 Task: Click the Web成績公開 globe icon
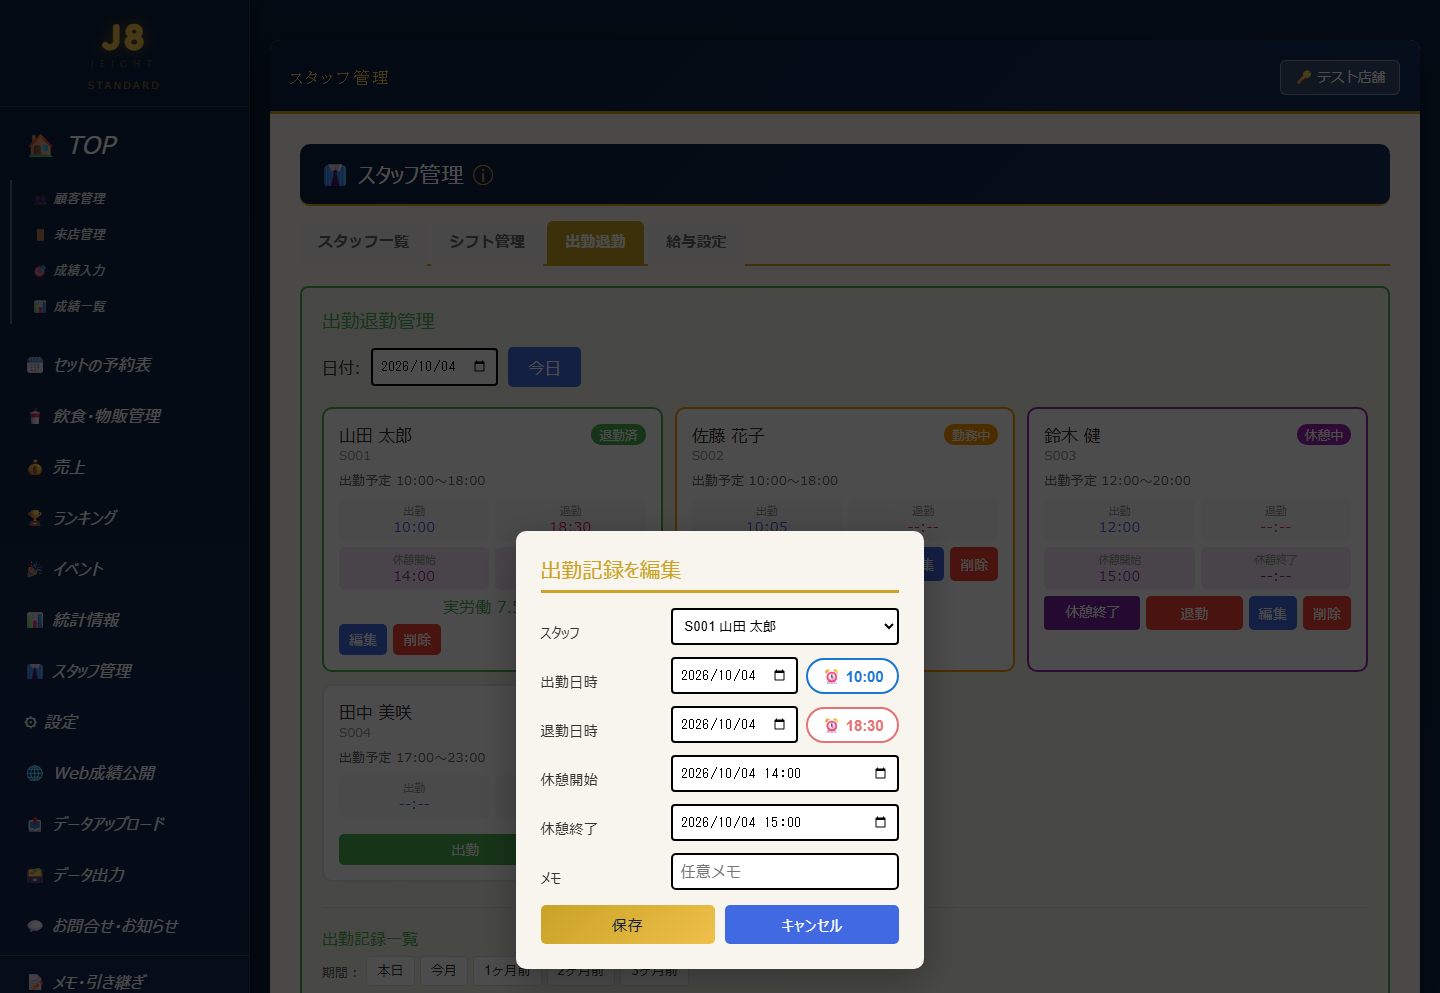click(35, 773)
